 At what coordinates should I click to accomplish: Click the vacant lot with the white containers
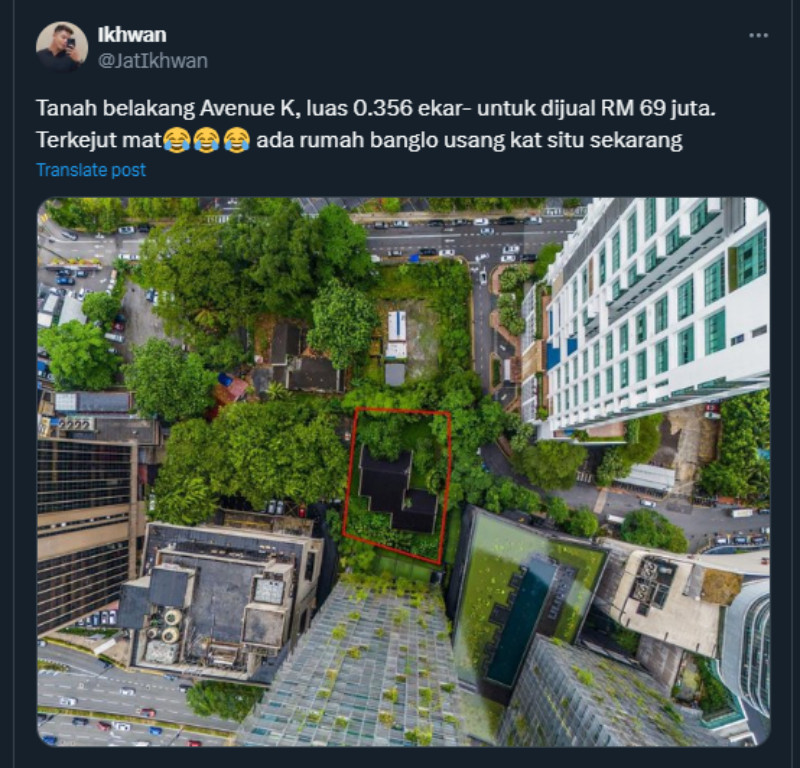[x=413, y=339]
